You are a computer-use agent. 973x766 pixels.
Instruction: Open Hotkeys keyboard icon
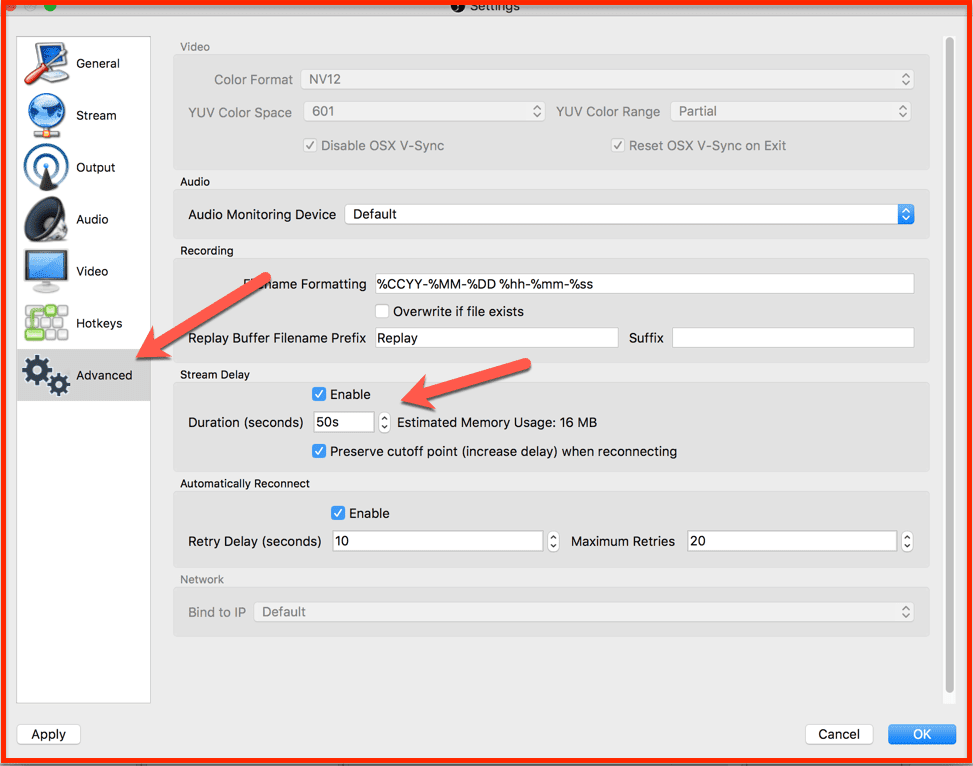click(46, 324)
